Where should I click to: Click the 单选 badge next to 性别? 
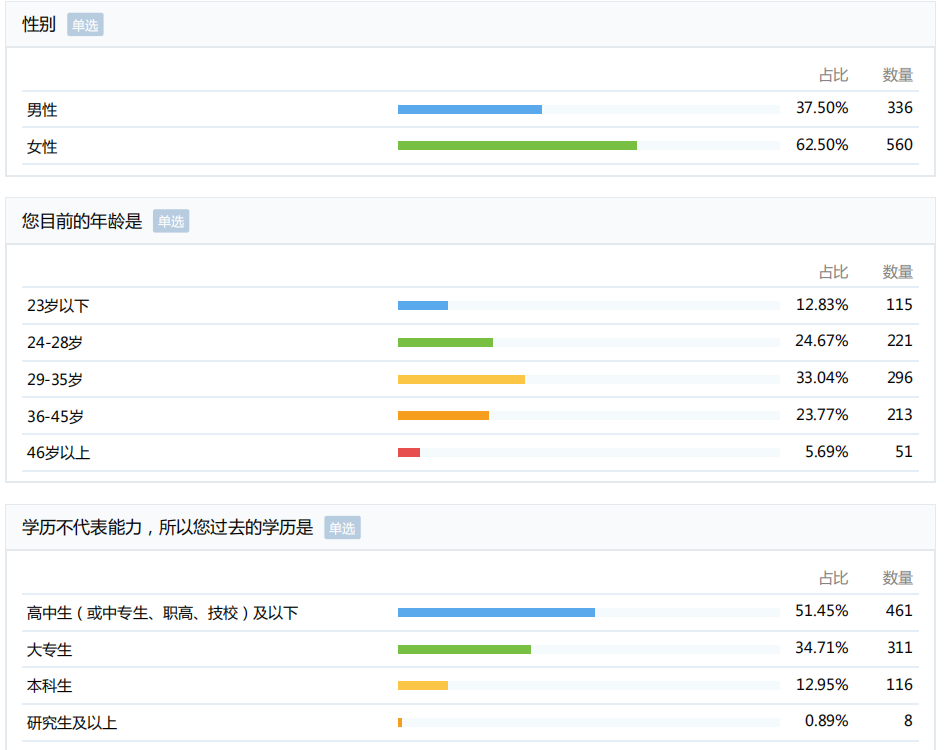pyautogui.click(x=84, y=22)
